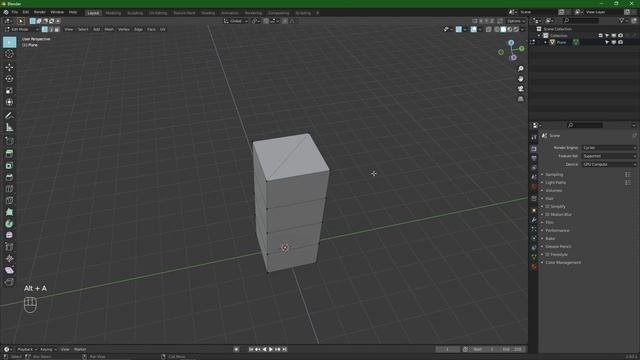
Task: Open the Material properties tab
Action: click(x=534, y=267)
